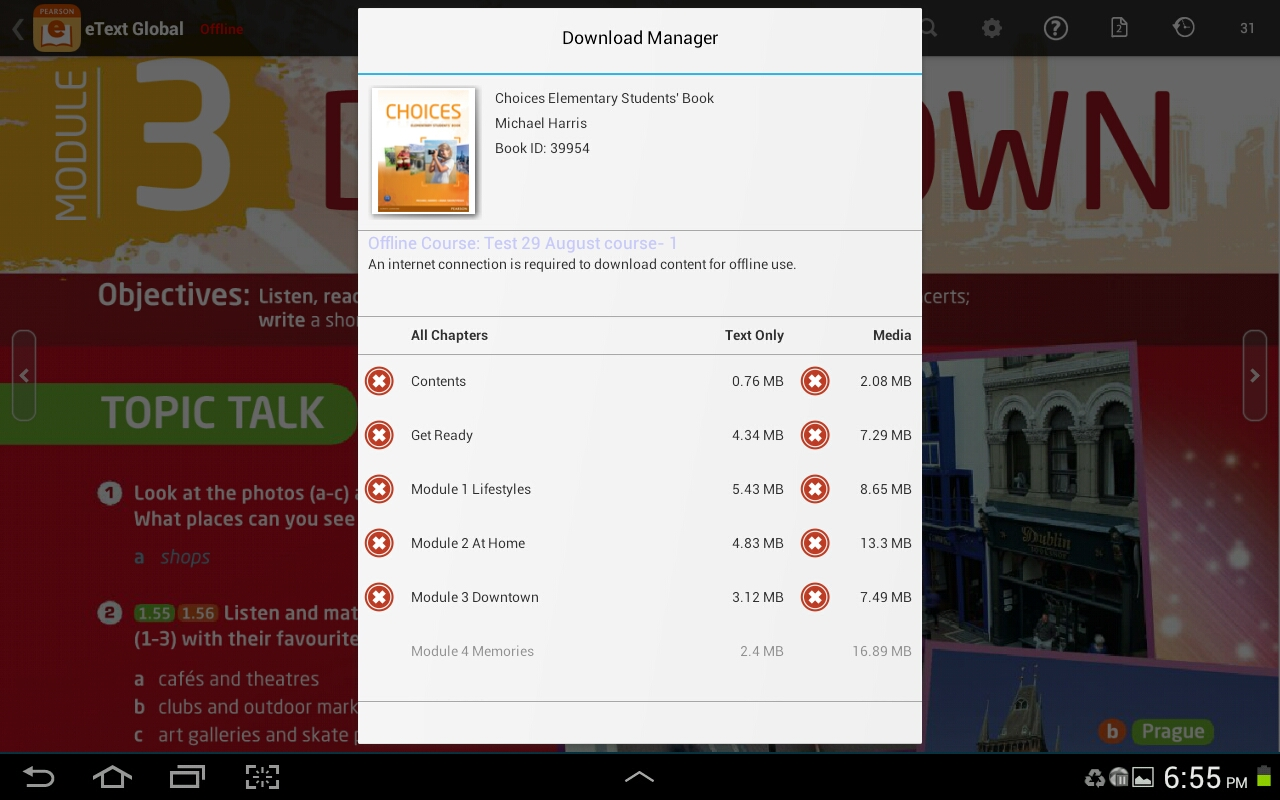Tap the 6:55 PM clock in status bar
This screenshot has width=1280, height=800.
pos(1205,778)
